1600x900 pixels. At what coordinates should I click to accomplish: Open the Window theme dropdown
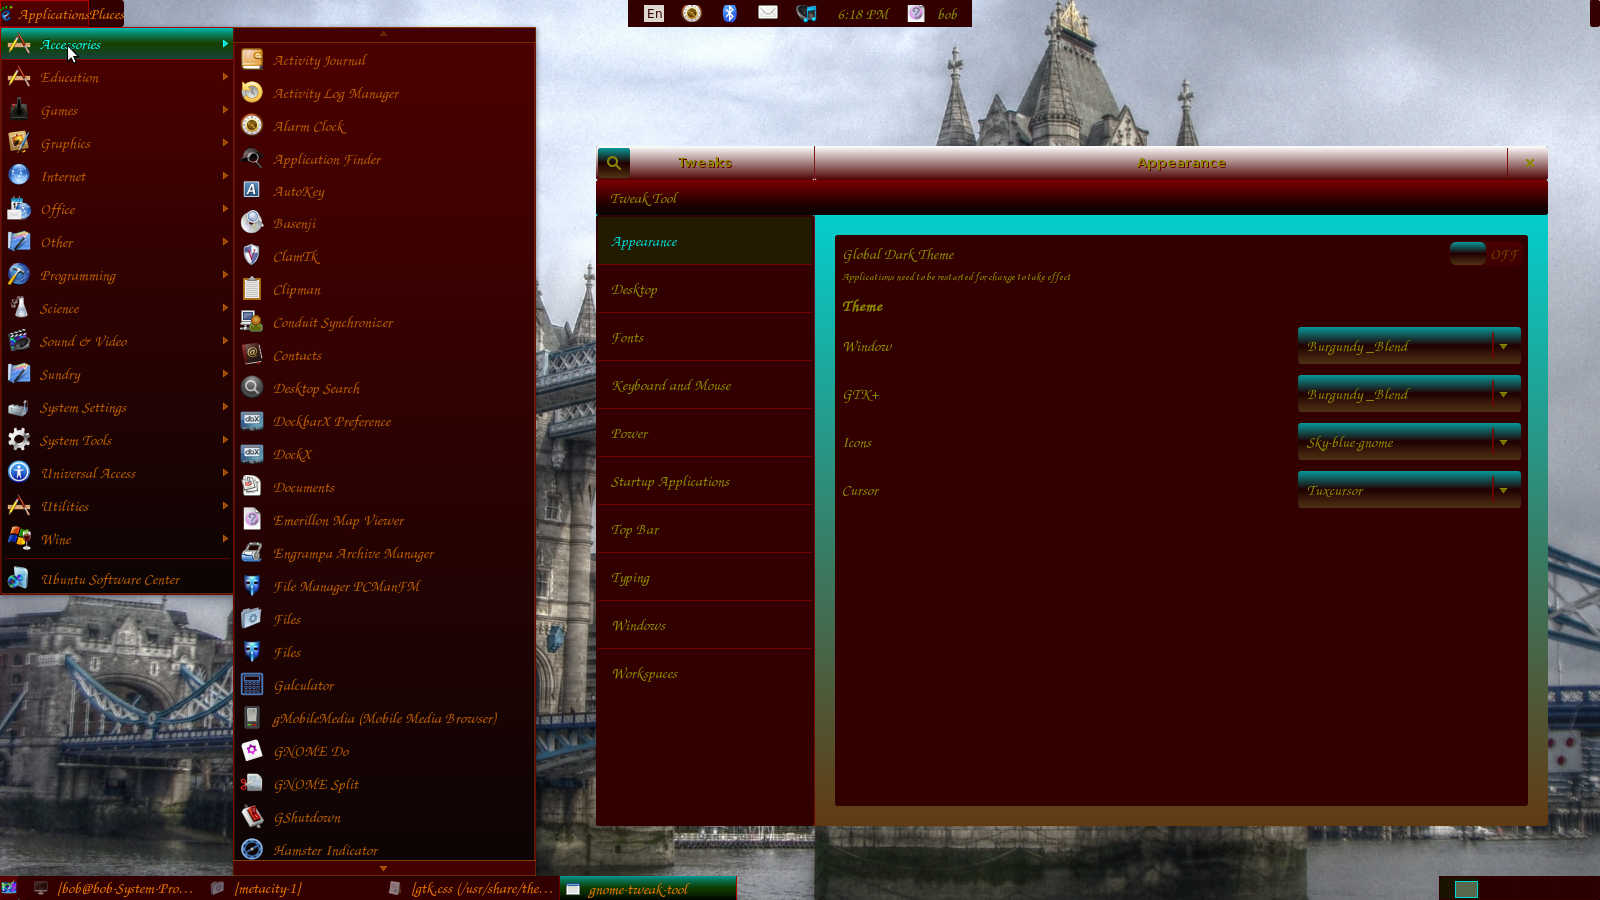[x=1409, y=346]
